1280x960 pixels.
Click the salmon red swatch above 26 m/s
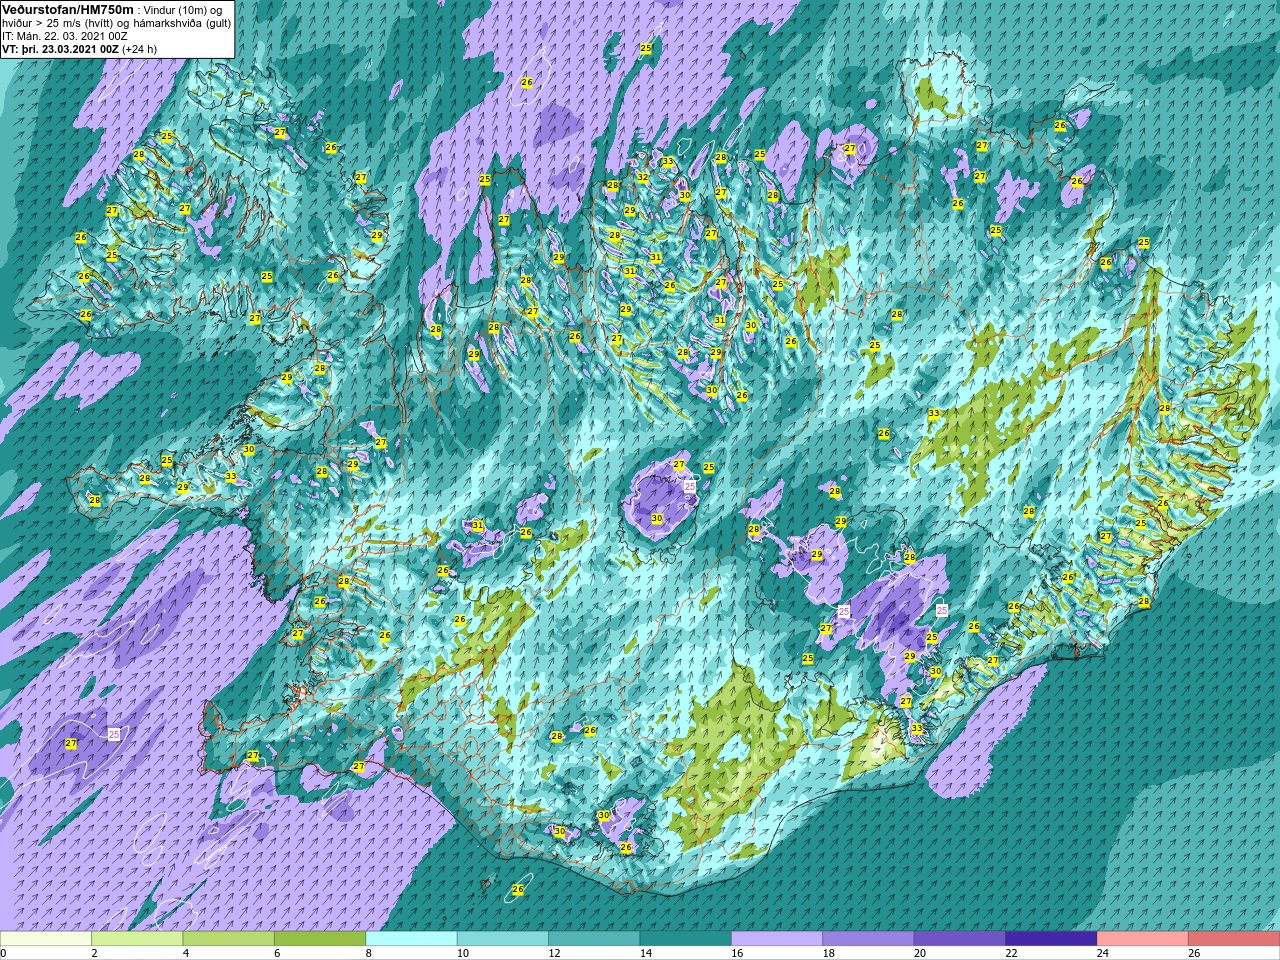pyautogui.click(x=1234, y=940)
